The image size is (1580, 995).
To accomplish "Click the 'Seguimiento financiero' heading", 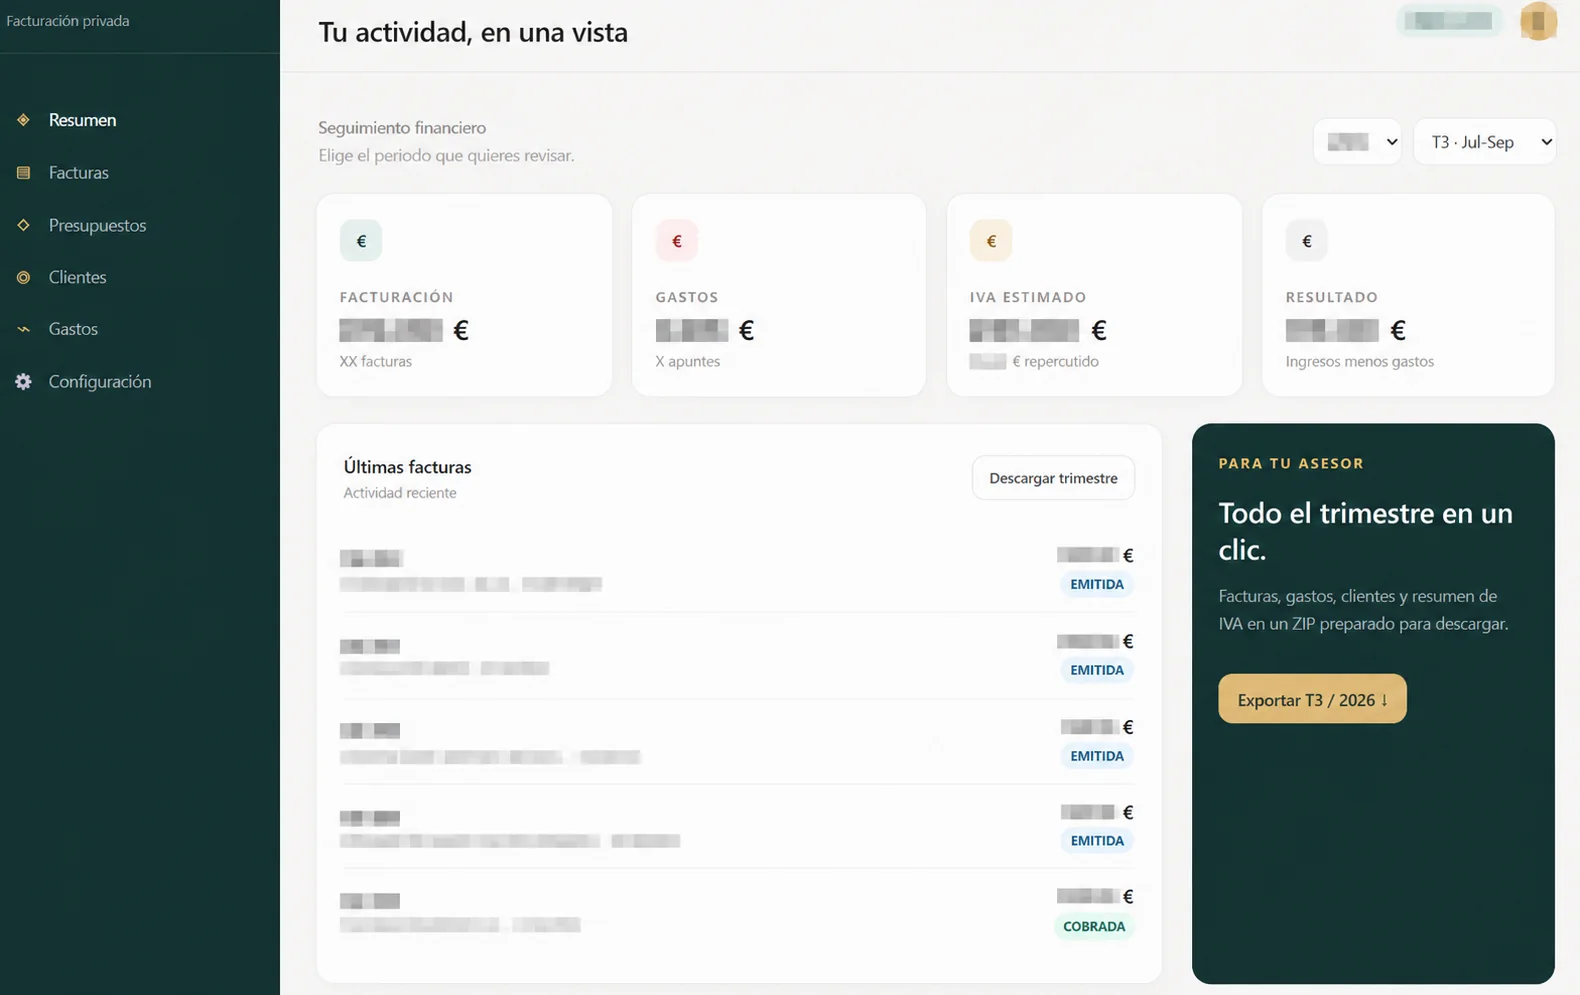I will click(402, 128).
